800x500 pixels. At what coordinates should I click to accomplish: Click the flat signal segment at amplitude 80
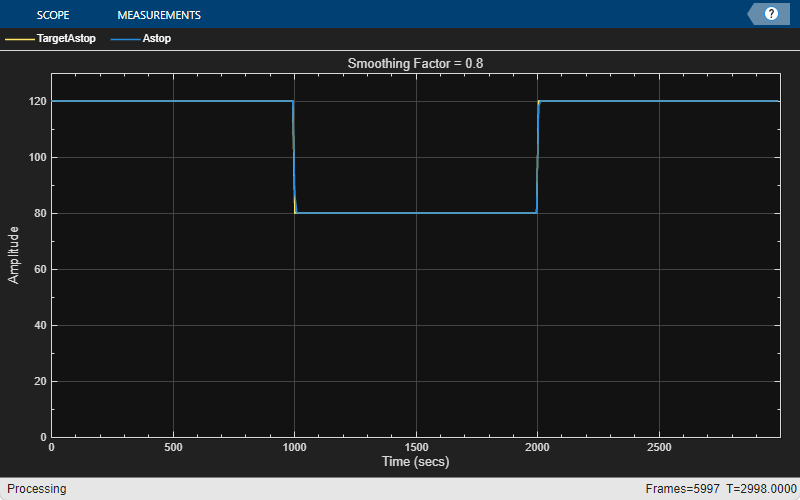click(416, 213)
